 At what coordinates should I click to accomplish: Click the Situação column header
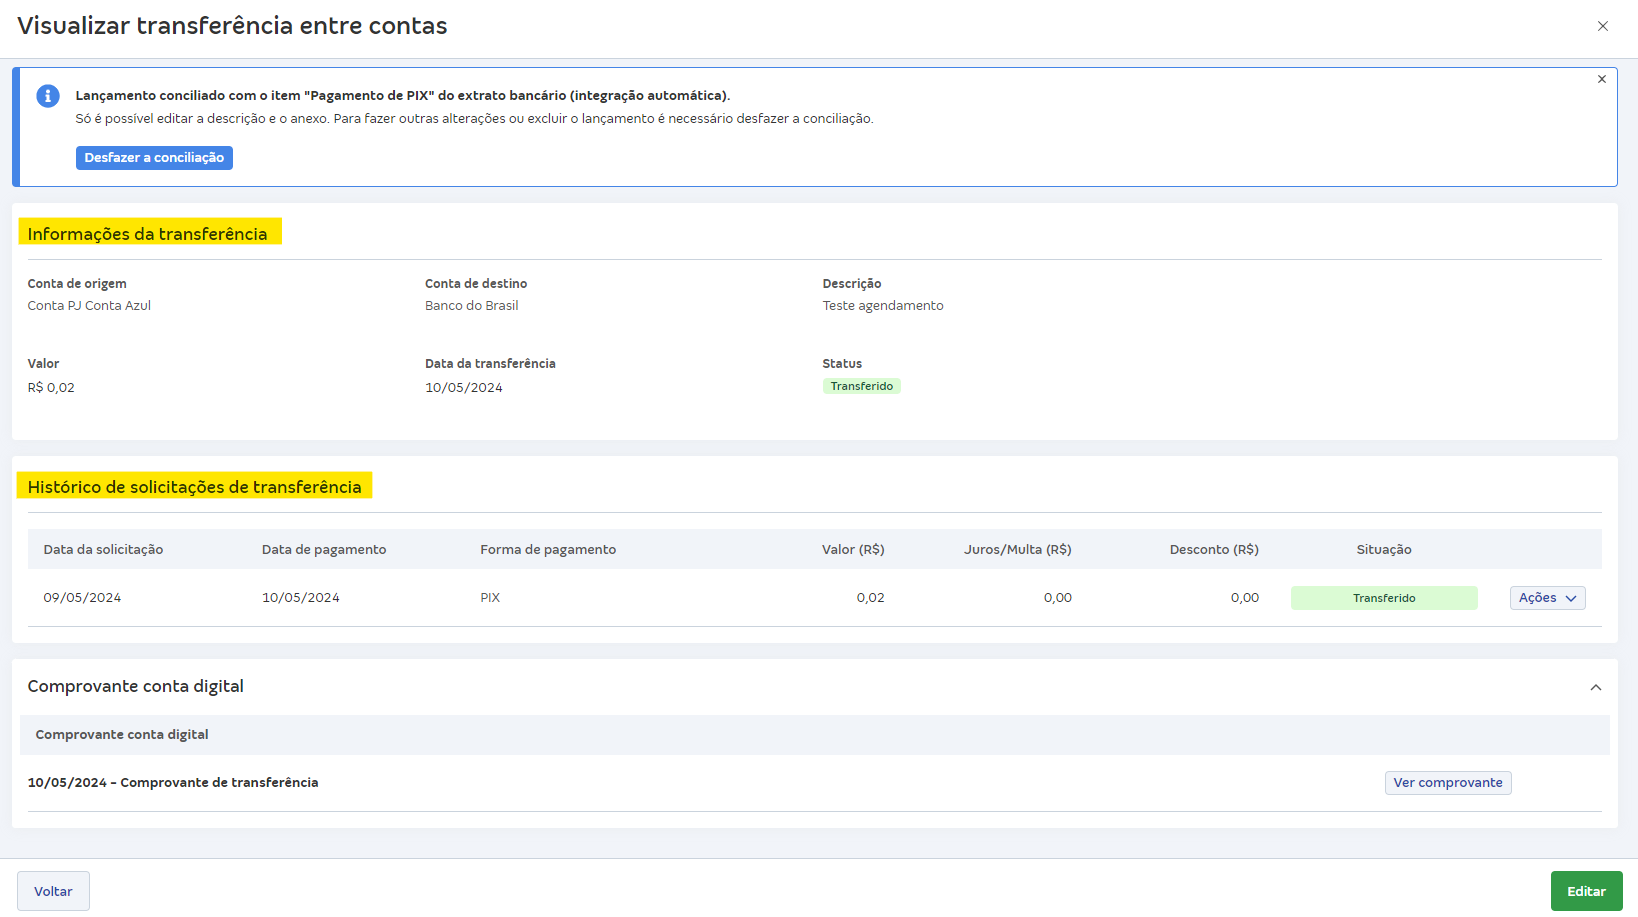pyautogui.click(x=1383, y=550)
